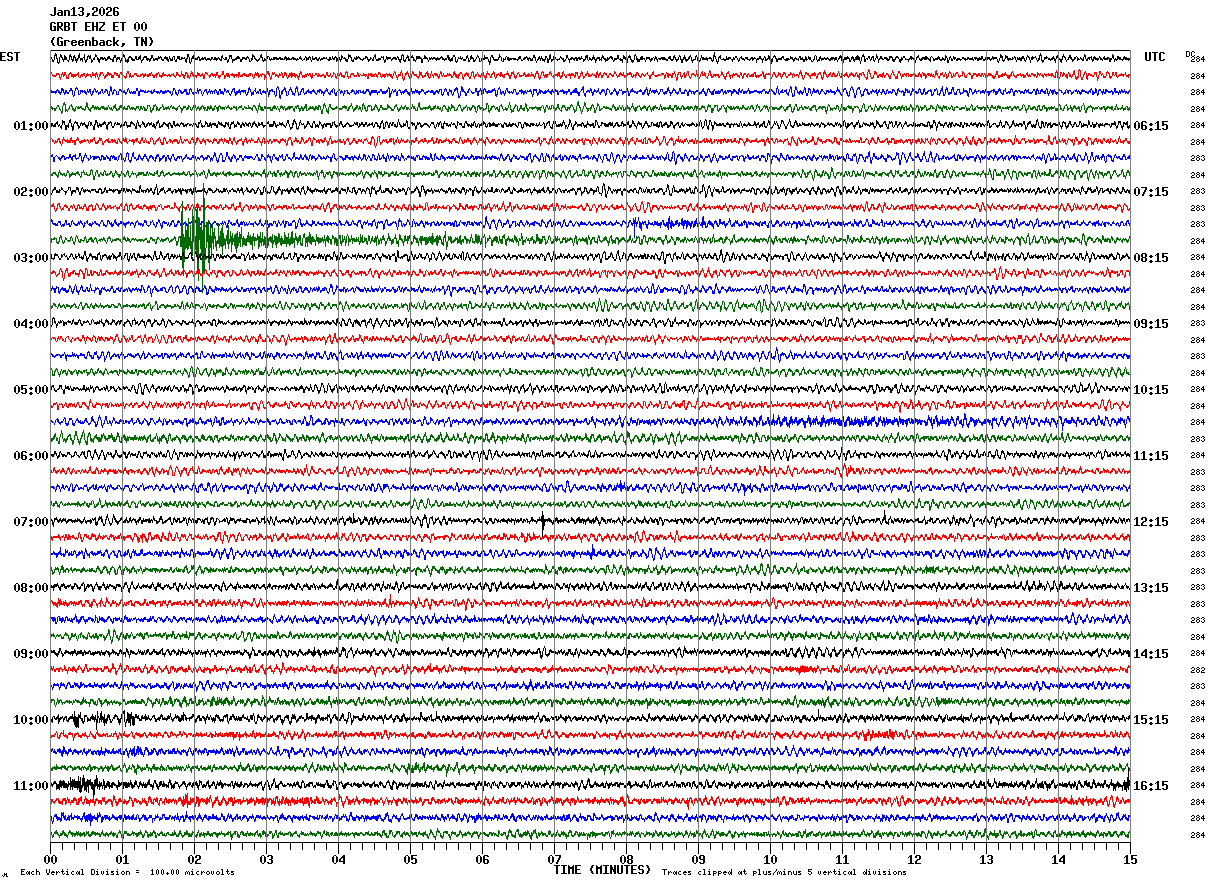Click the 05 tick on the minutes axis
The height and width of the screenshot is (886, 1210).
coord(410,859)
